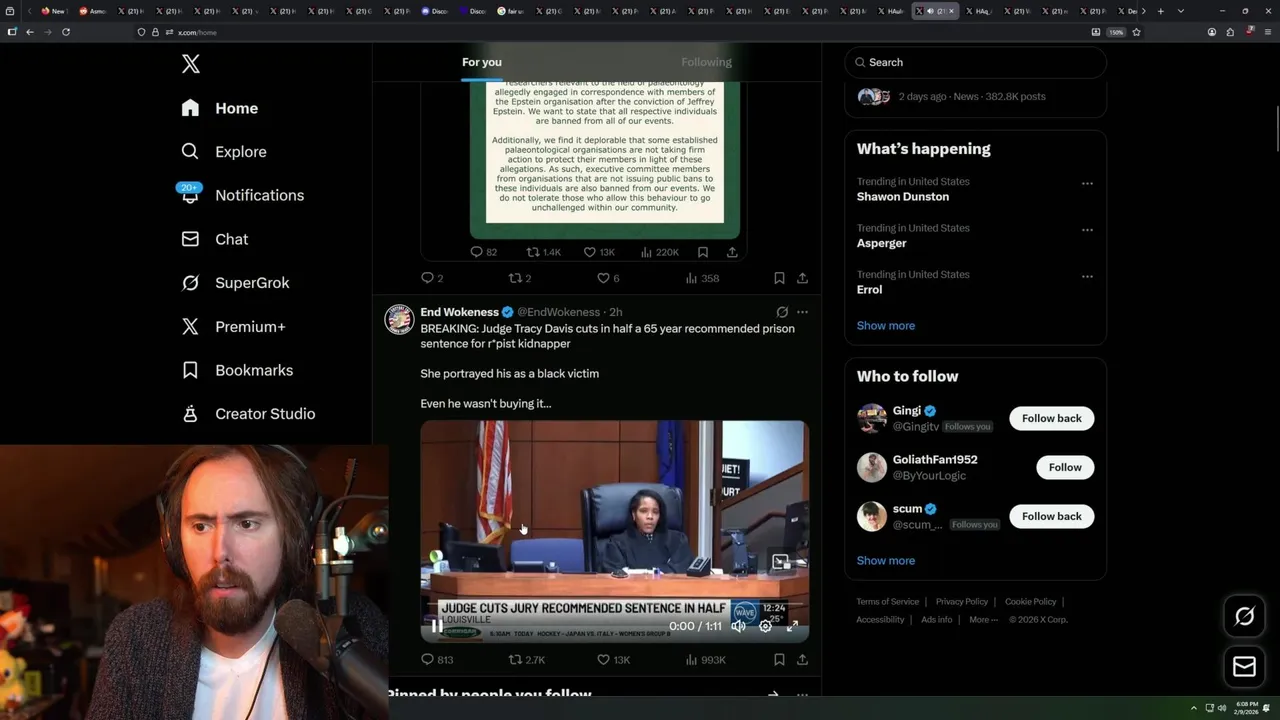The height and width of the screenshot is (720, 1280).
Task: Repost End Wokeness post (2.7K)
Action: tap(527, 660)
